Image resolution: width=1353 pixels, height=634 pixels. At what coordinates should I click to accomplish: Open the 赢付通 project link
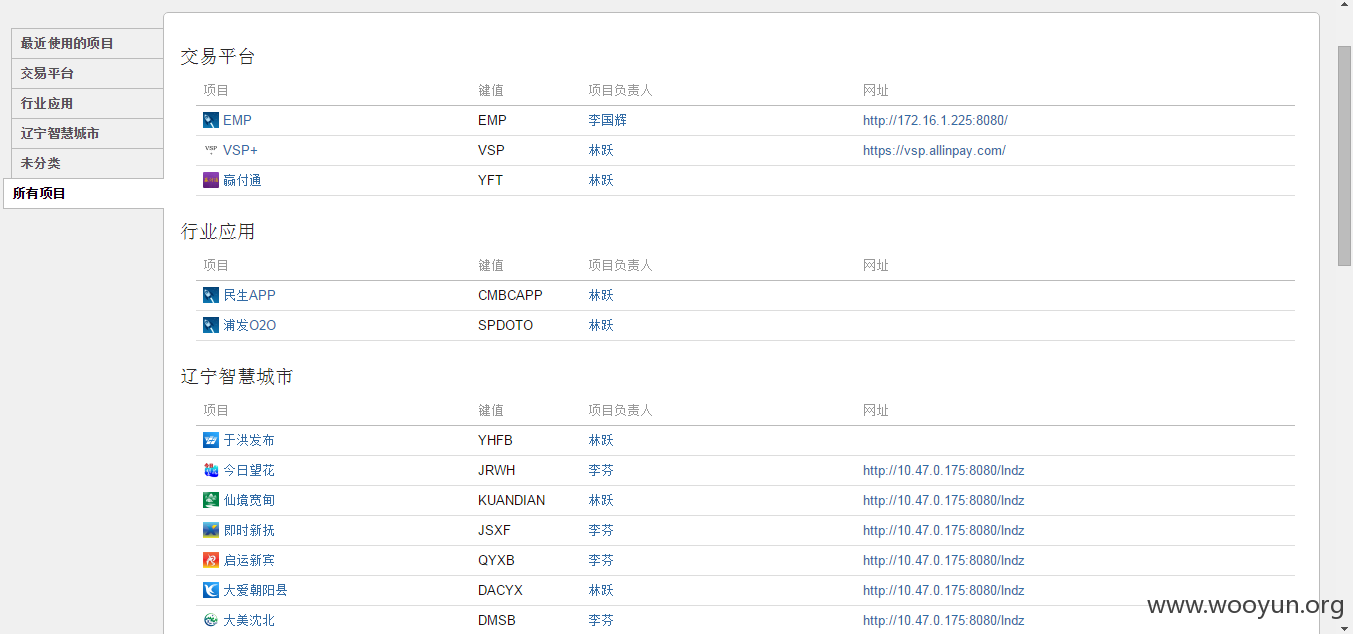(242, 180)
